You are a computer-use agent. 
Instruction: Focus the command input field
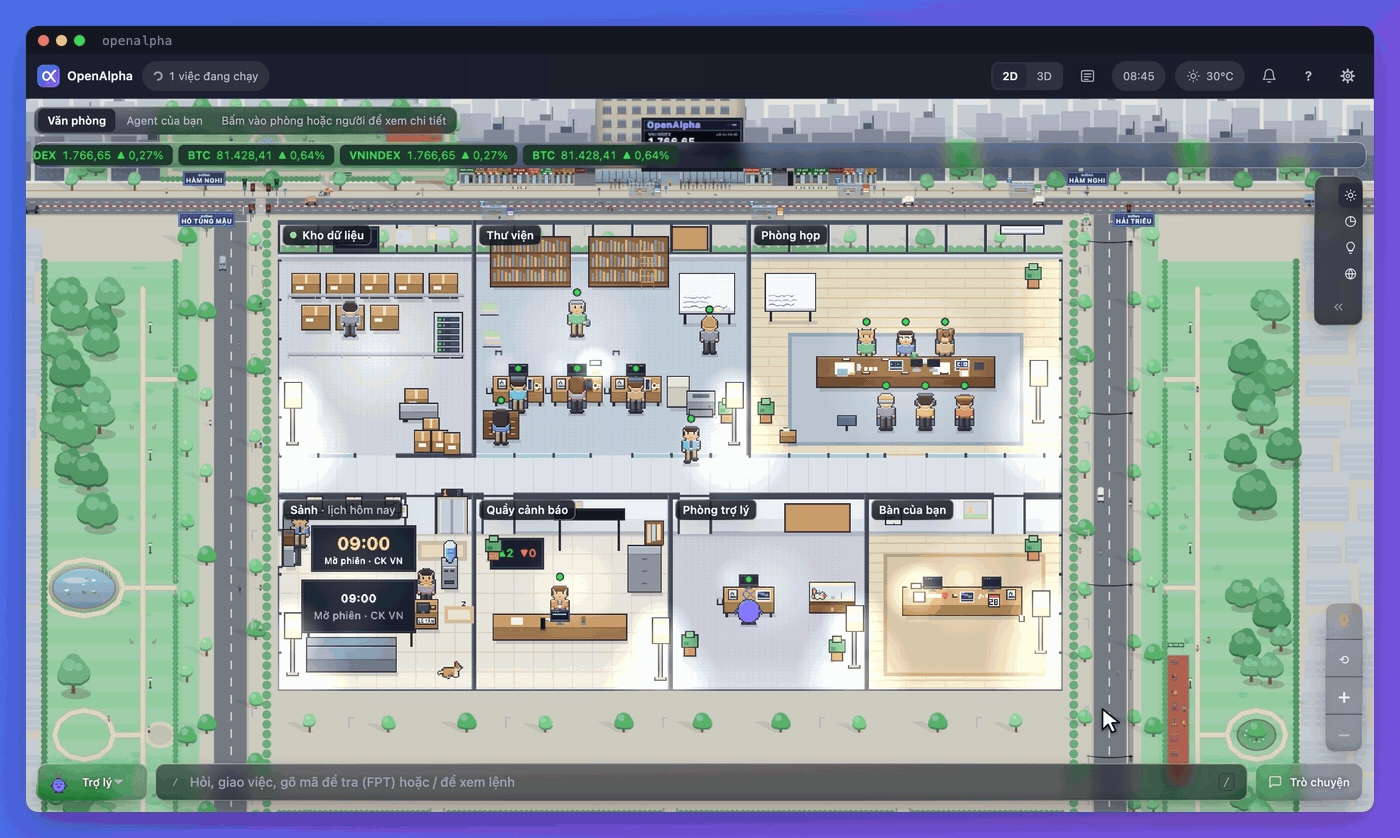700,782
